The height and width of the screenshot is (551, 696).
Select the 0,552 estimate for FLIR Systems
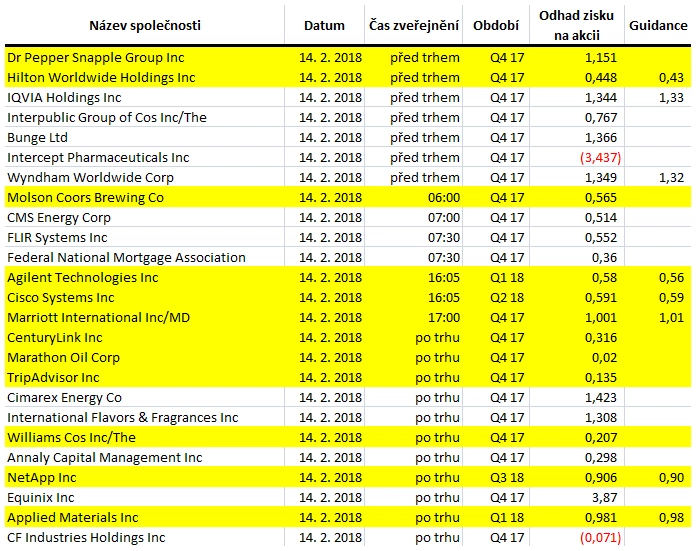(601, 238)
